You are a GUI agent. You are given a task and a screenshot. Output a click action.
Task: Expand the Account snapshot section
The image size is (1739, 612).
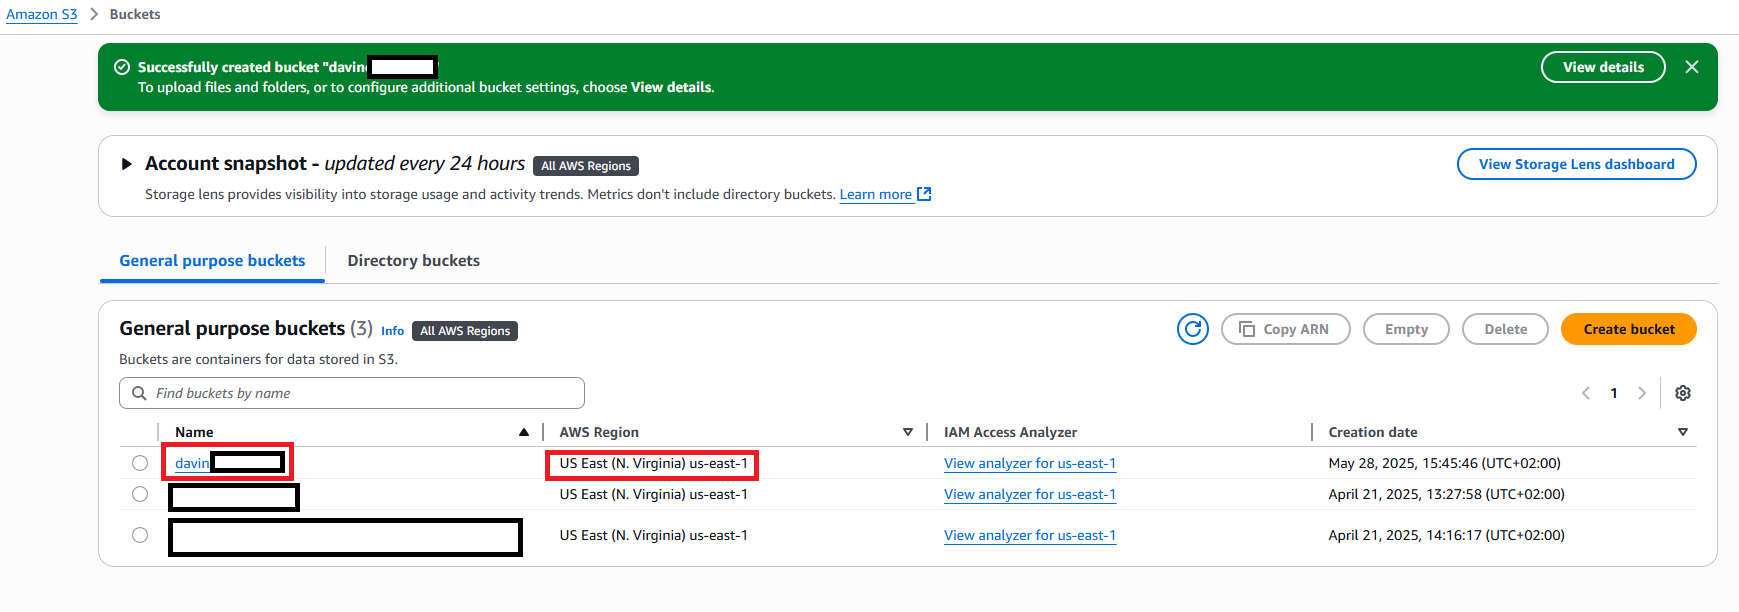[126, 164]
